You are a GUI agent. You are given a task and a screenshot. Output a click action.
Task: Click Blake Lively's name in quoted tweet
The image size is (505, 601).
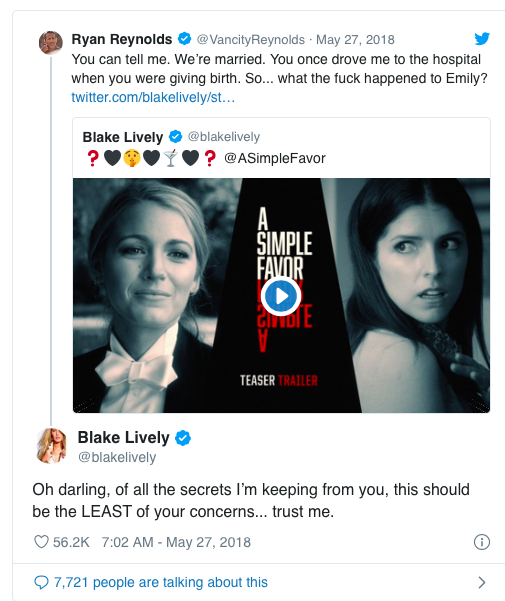click(123, 137)
